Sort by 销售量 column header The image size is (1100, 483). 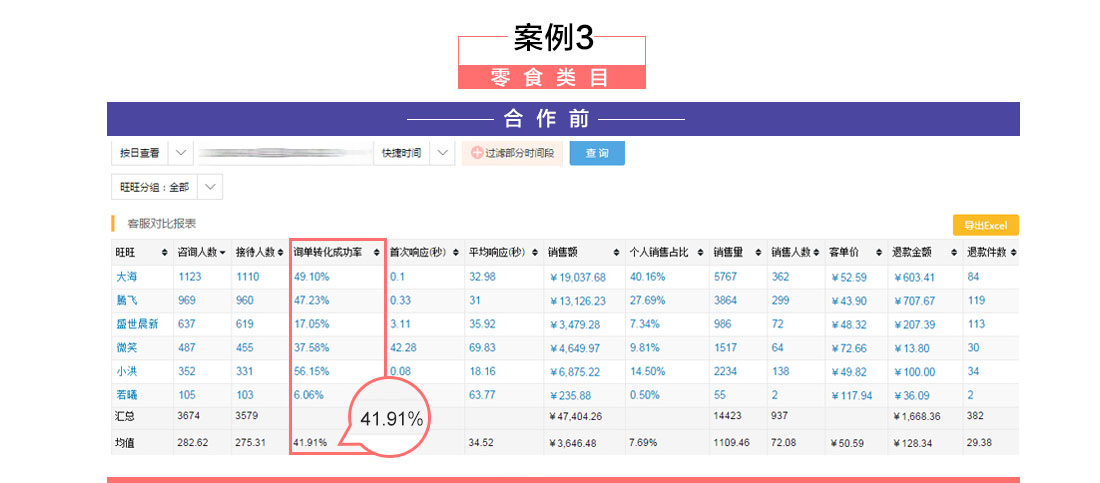(x=738, y=252)
